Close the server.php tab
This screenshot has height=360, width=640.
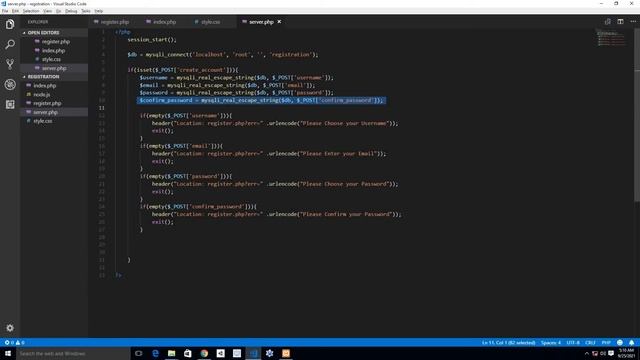click(x=280, y=22)
